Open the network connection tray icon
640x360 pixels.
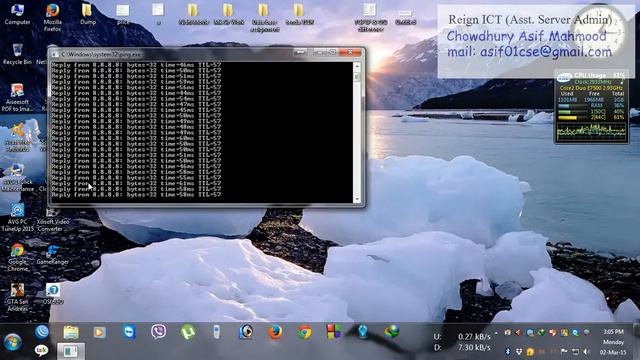pos(576,351)
